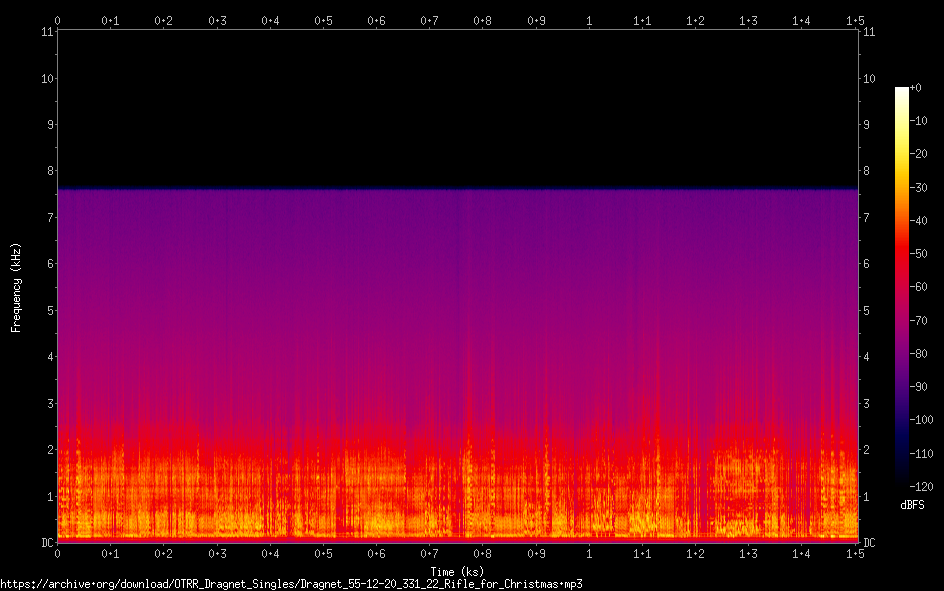Image resolution: width=944 pixels, height=591 pixels.
Task: Select the 5 kHz label on the left frequency axis
Action: tap(48, 311)
